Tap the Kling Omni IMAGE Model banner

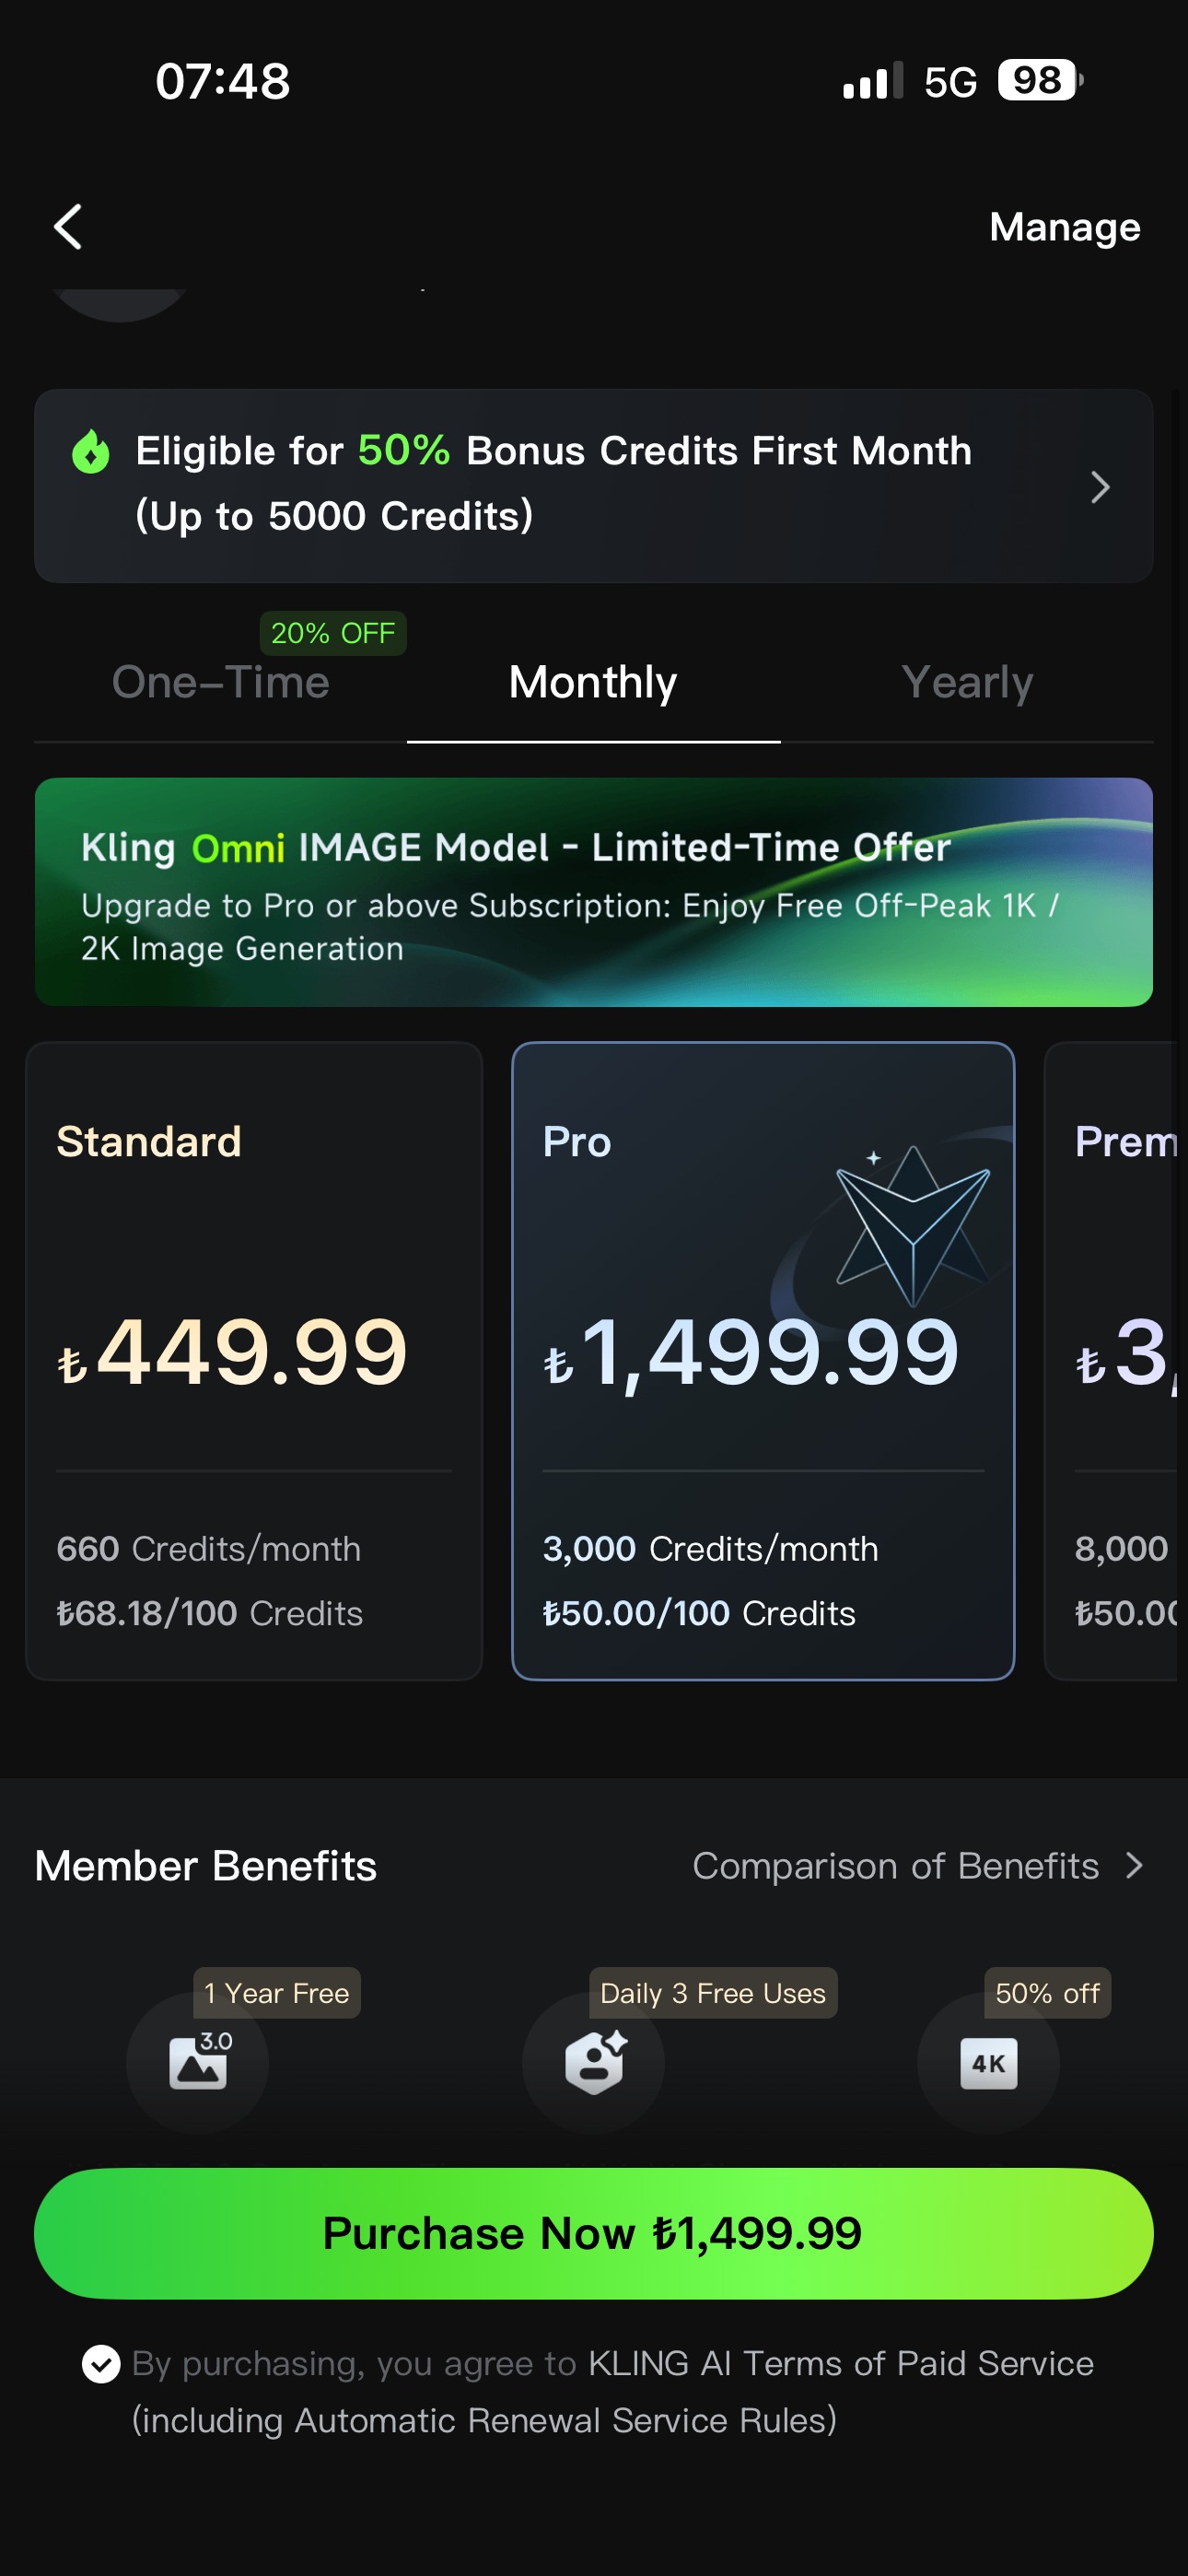(594, 892)
